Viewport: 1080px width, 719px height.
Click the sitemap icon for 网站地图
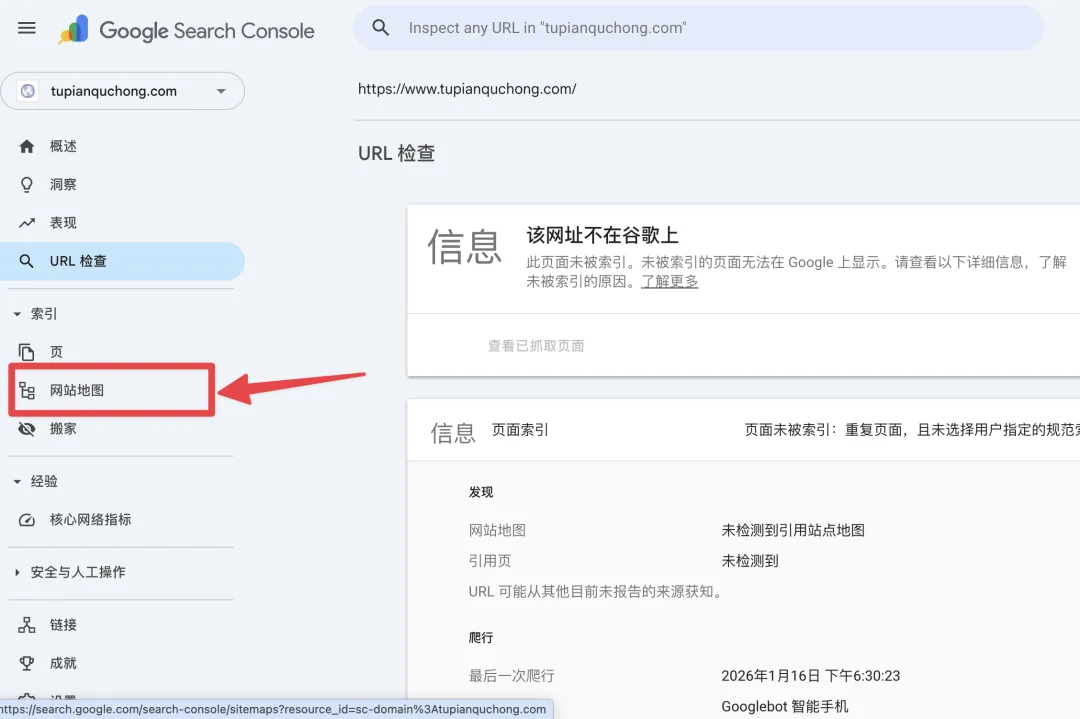tap(27, 390)
